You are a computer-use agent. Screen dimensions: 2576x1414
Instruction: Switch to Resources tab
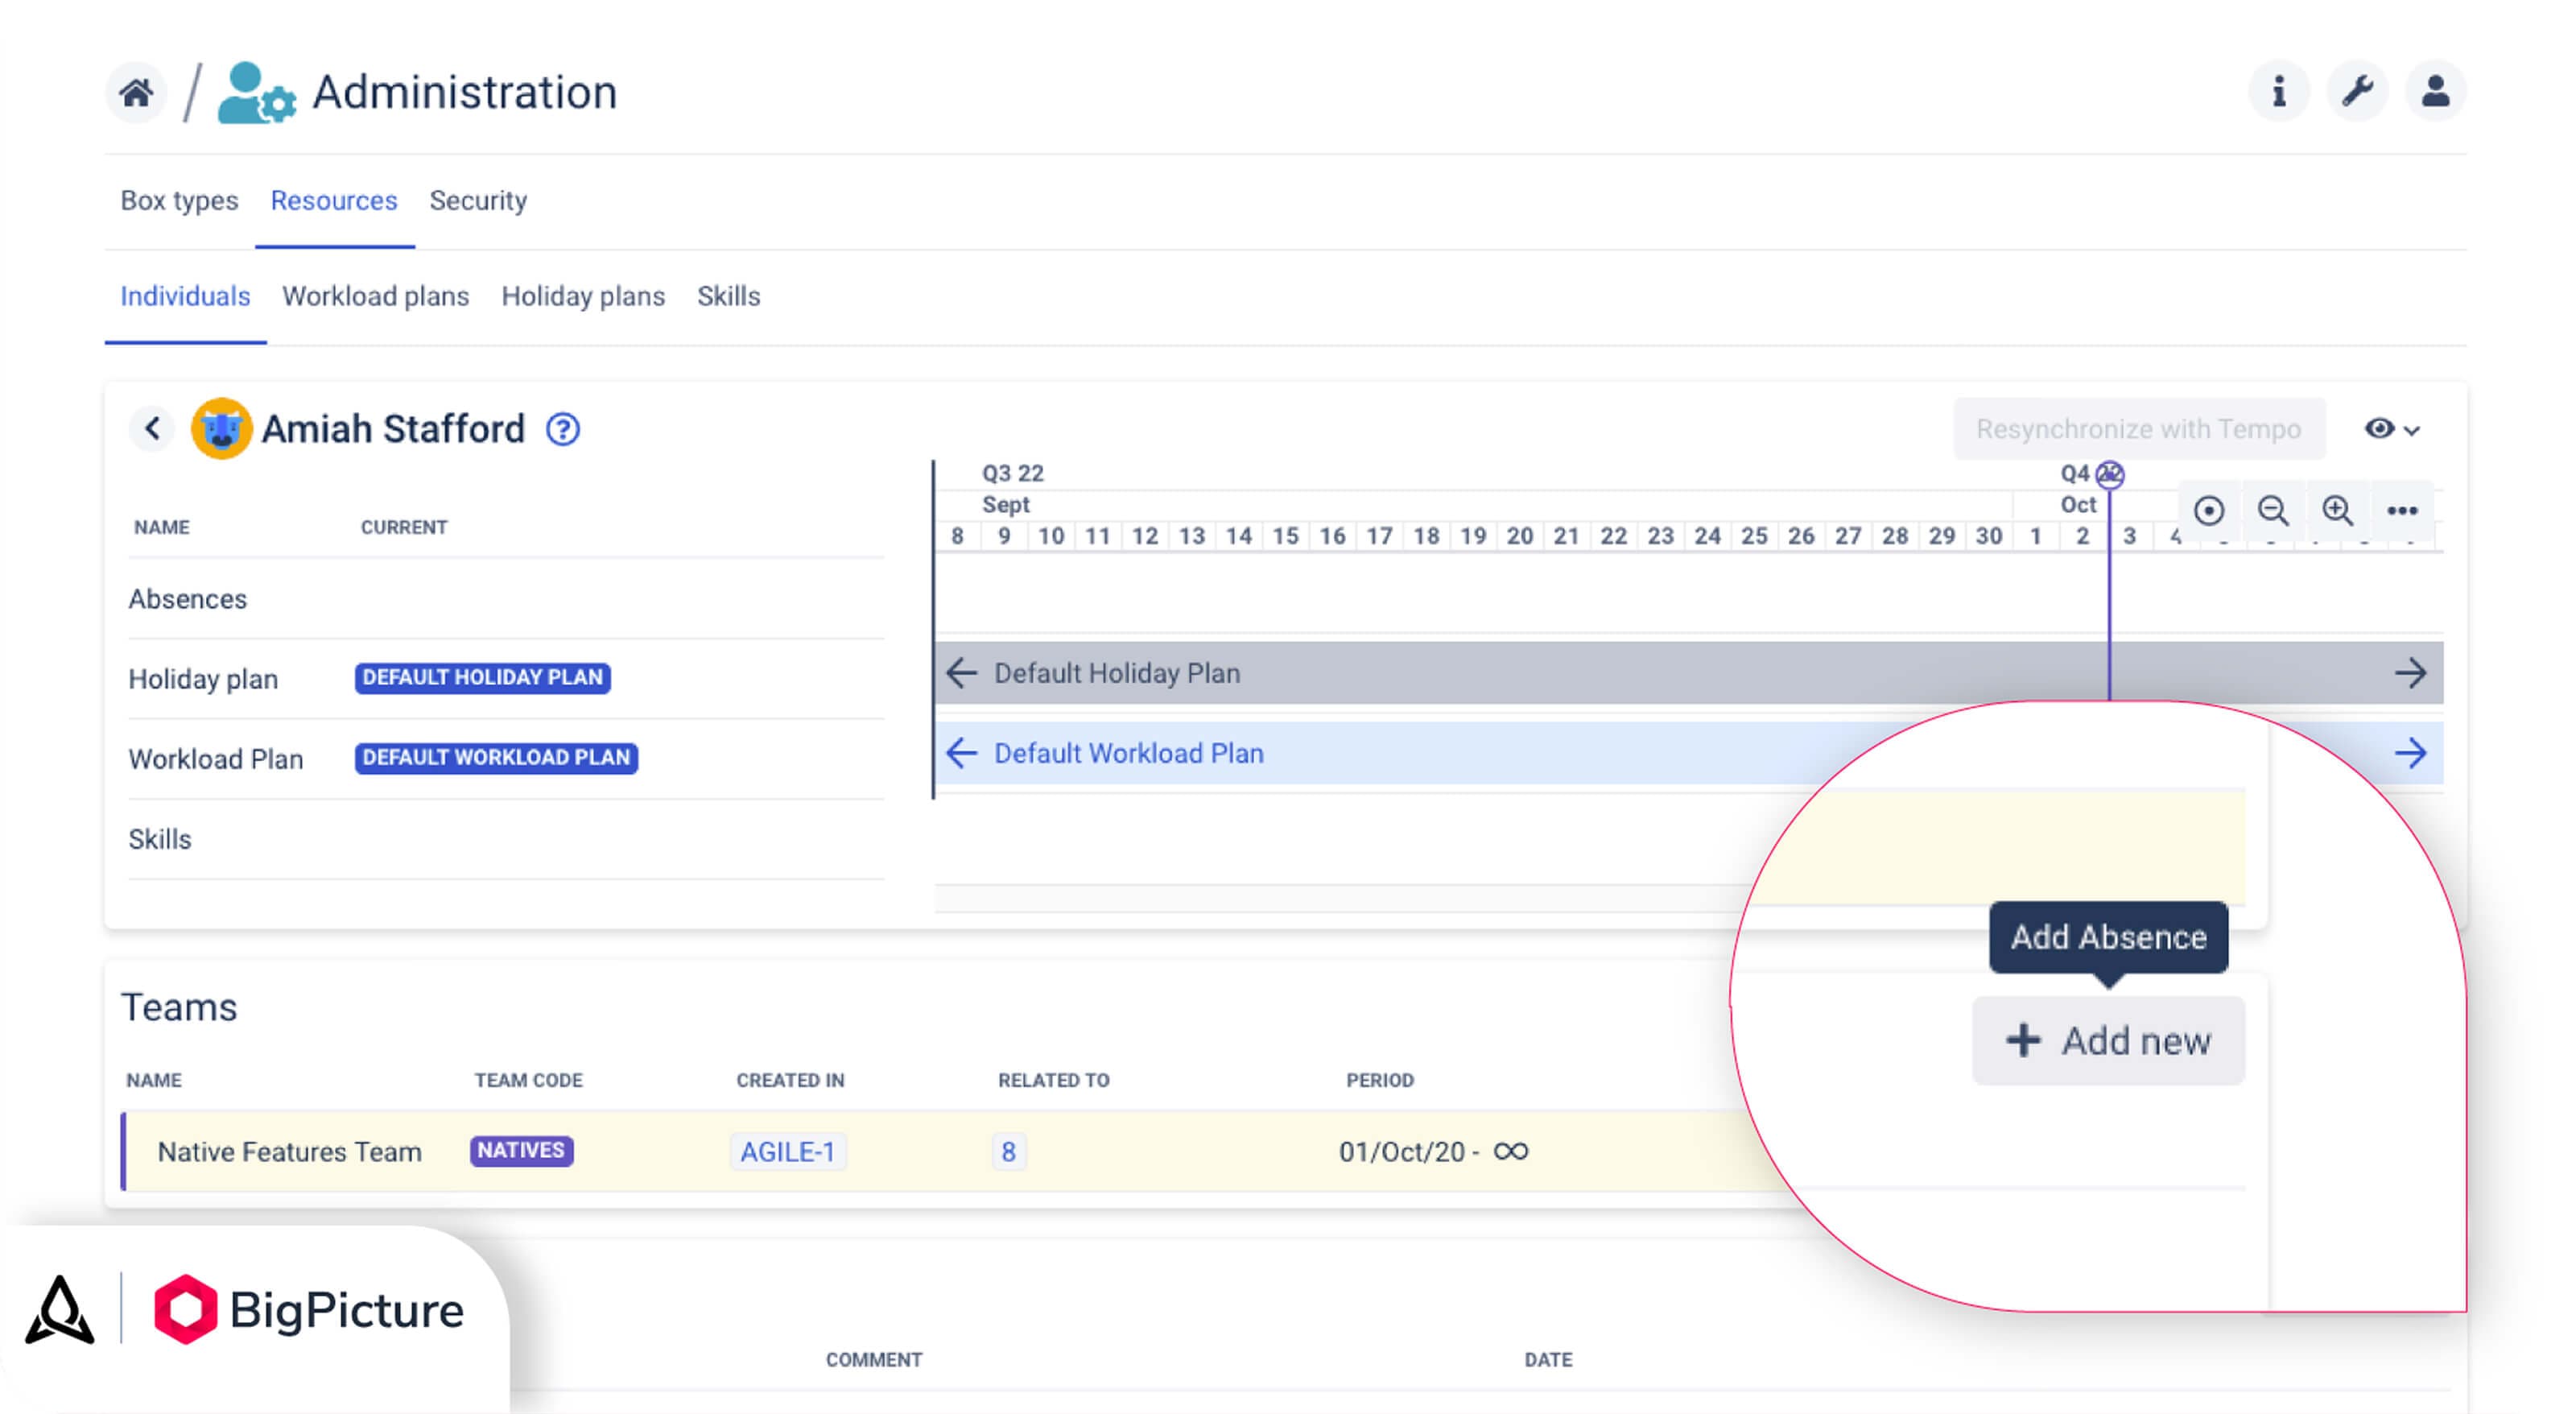click(334, 201)
